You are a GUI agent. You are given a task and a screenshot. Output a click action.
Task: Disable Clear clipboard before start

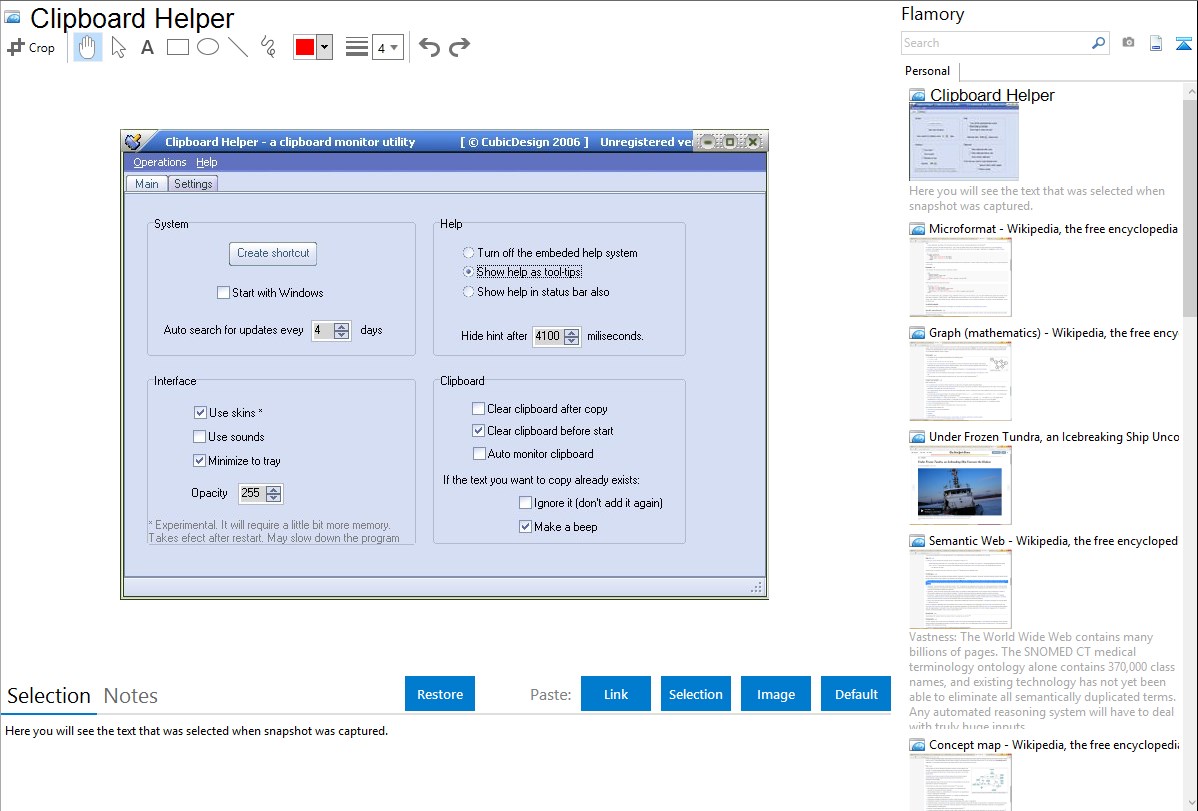coord(478,431)
